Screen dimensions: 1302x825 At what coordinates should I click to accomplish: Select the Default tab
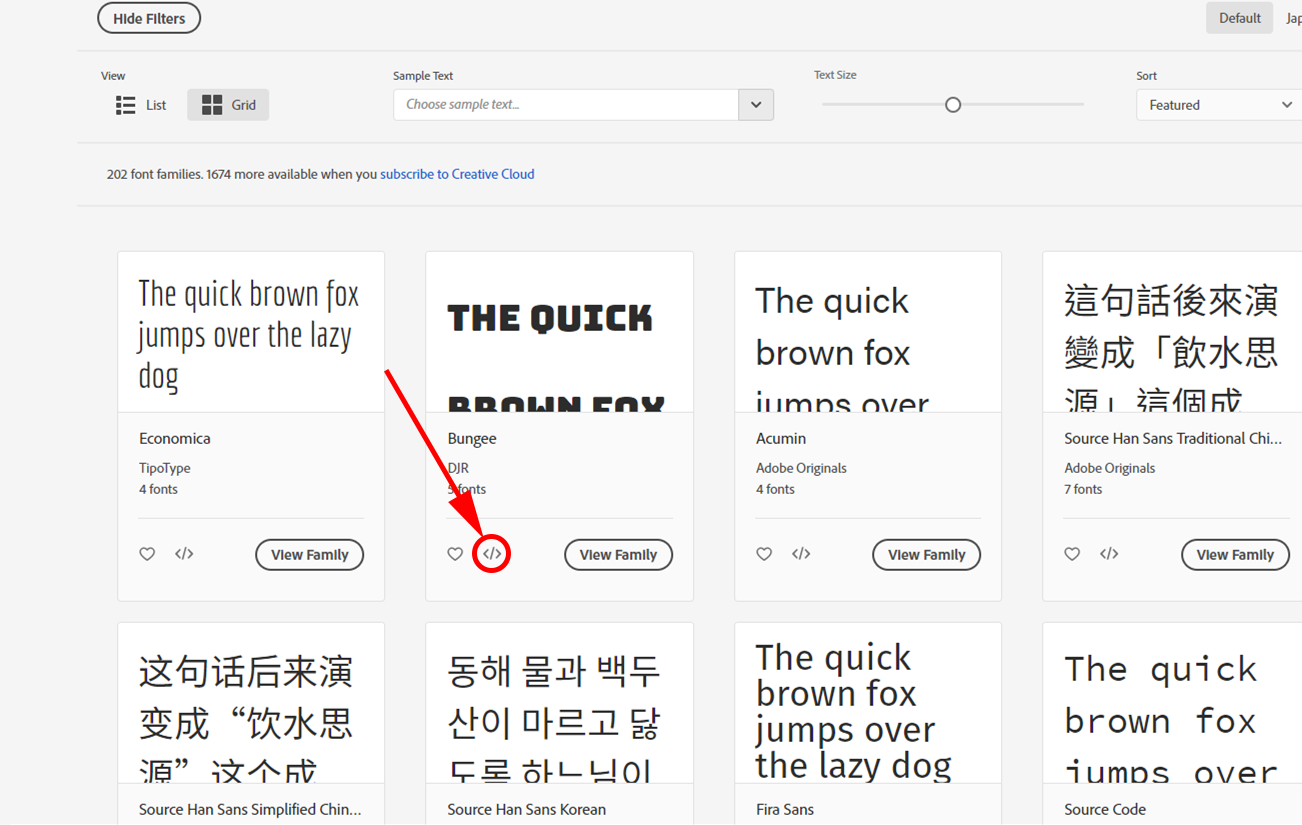(1239, 18)
